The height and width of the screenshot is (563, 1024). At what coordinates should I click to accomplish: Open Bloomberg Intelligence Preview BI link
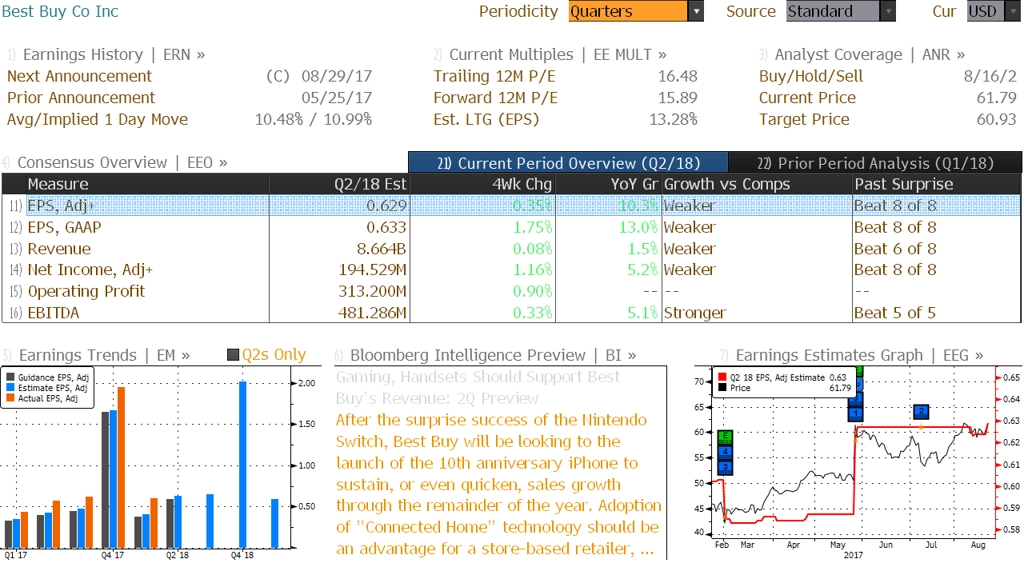tap(493, 355)
